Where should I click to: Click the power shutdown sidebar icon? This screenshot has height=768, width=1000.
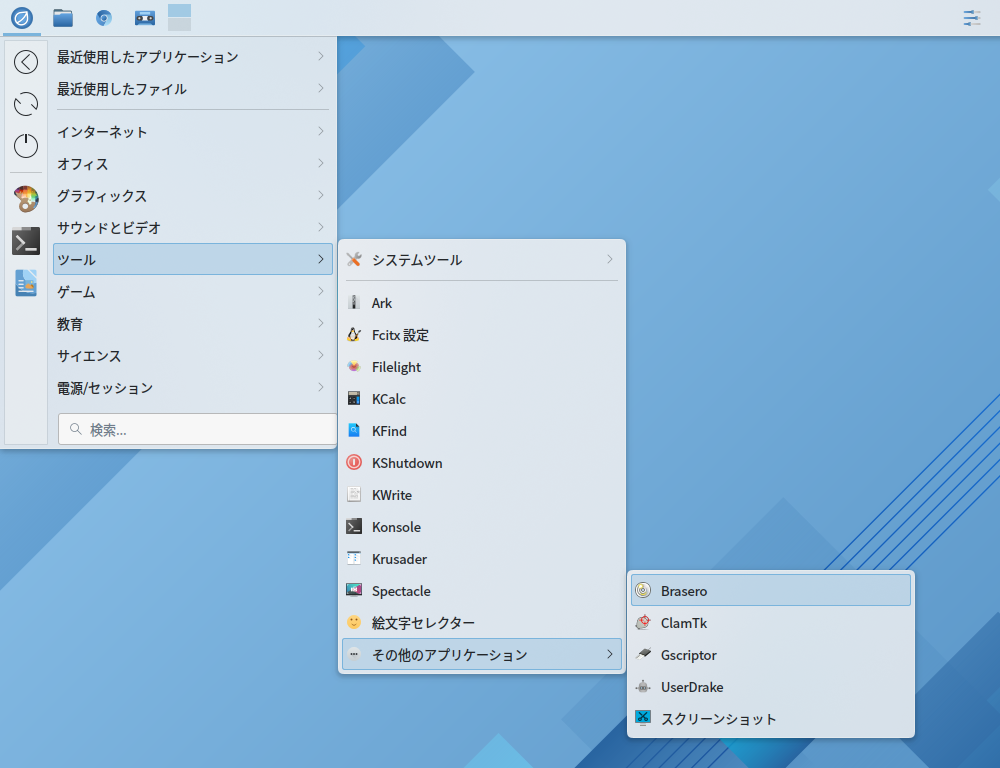[x=26, y=146]
